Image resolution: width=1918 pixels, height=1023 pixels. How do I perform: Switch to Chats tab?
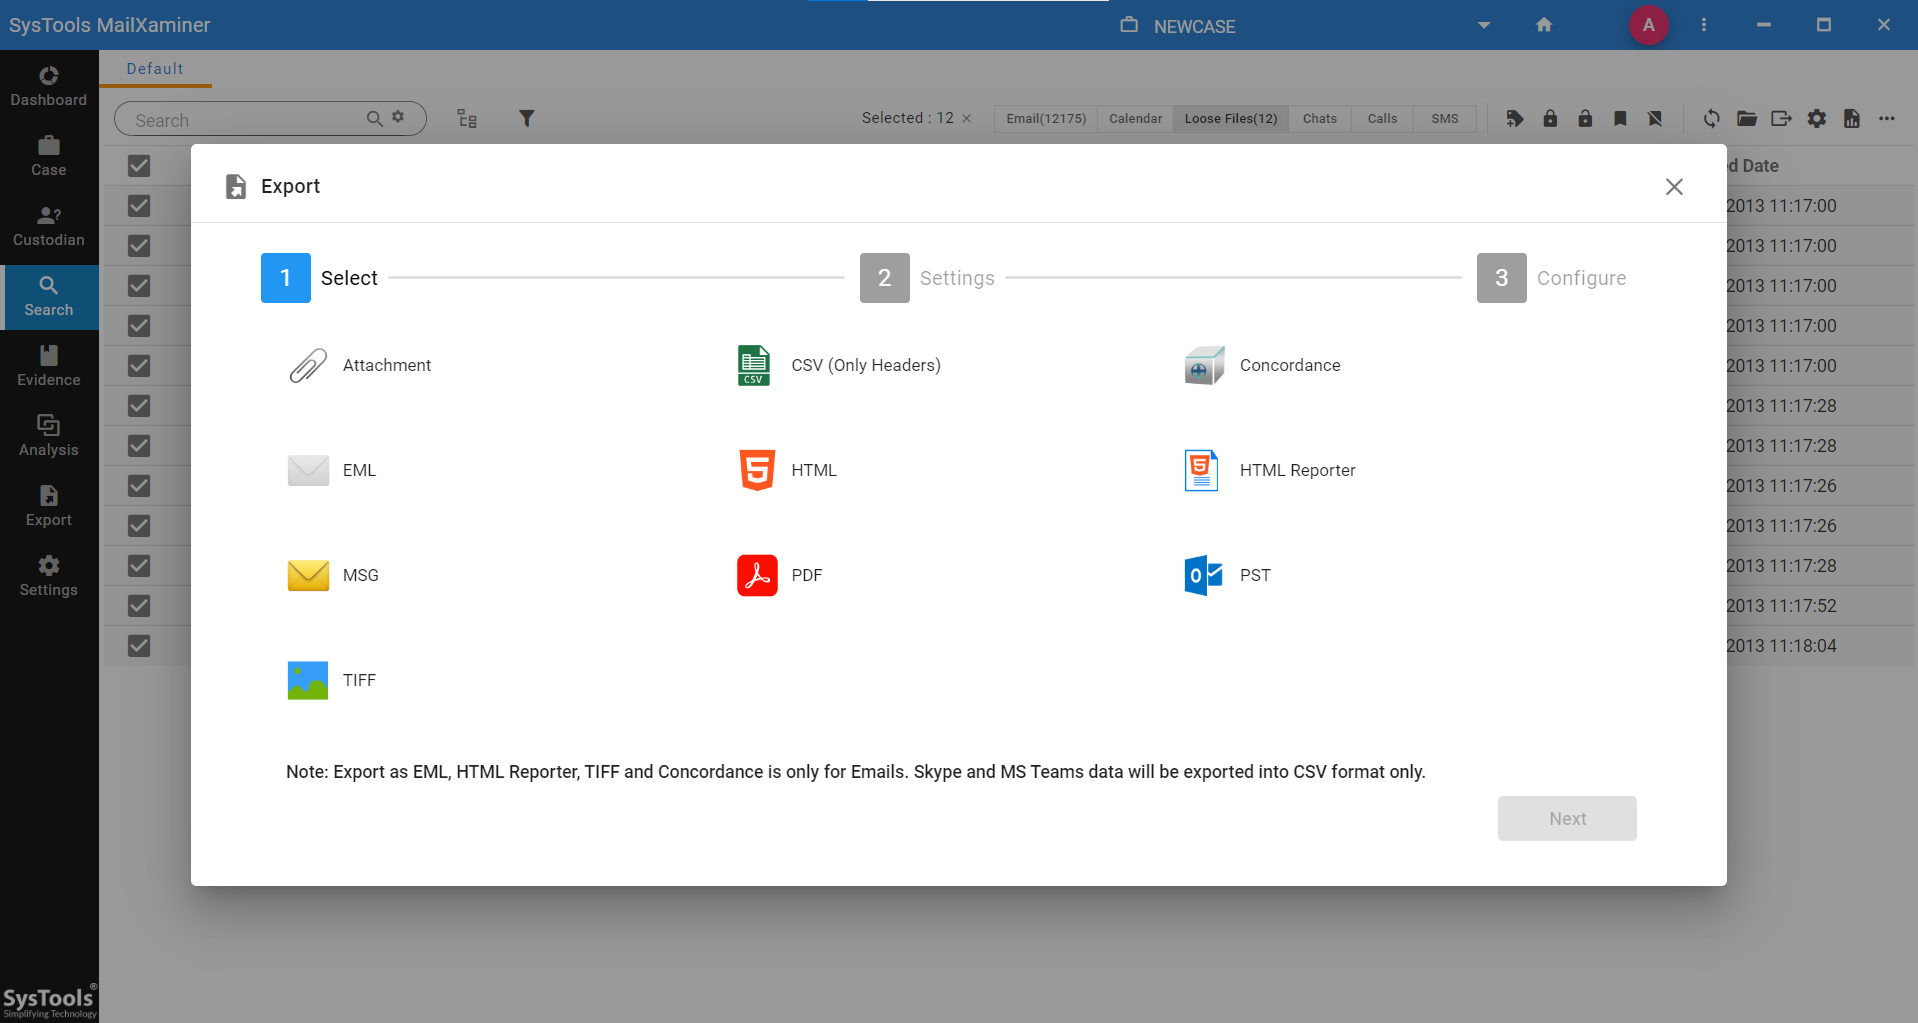[x=1320, y=119]
